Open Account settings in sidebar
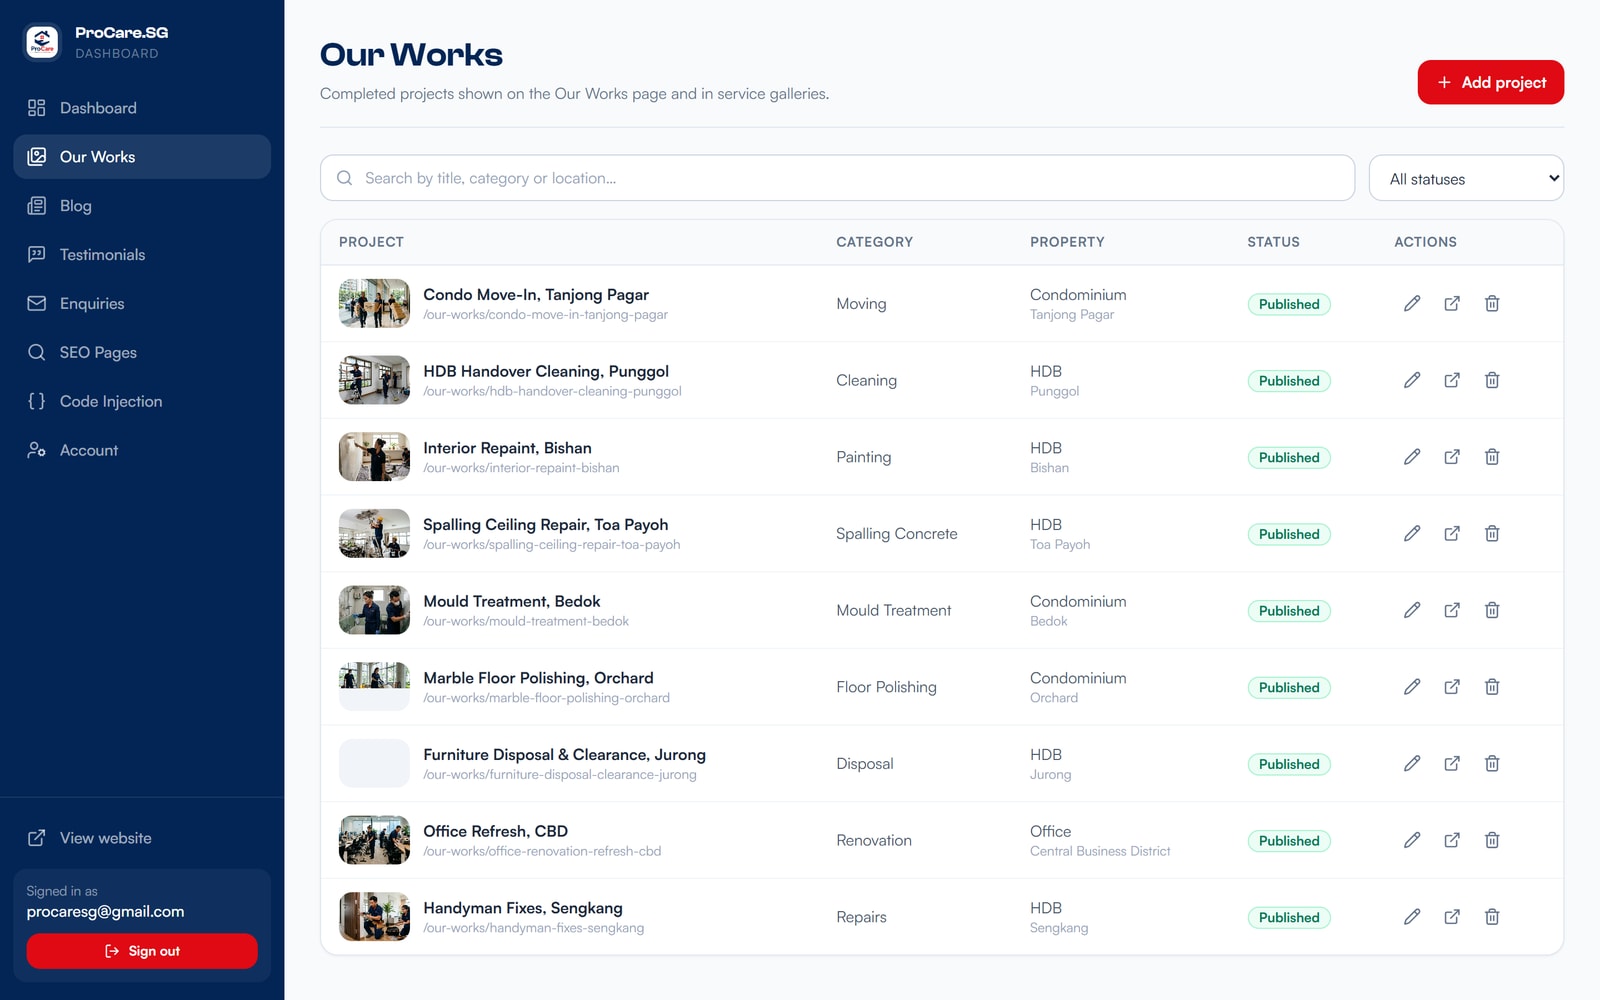This screenshot has width=1600, height=1000. tap(142, 450)
